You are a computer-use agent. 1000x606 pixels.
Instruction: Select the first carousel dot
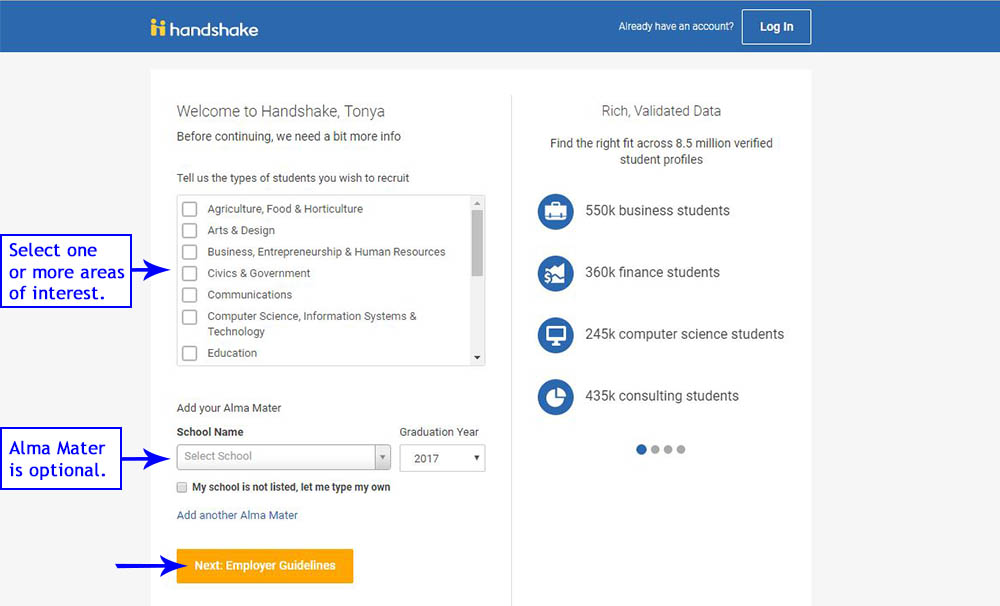coord(642,449)
